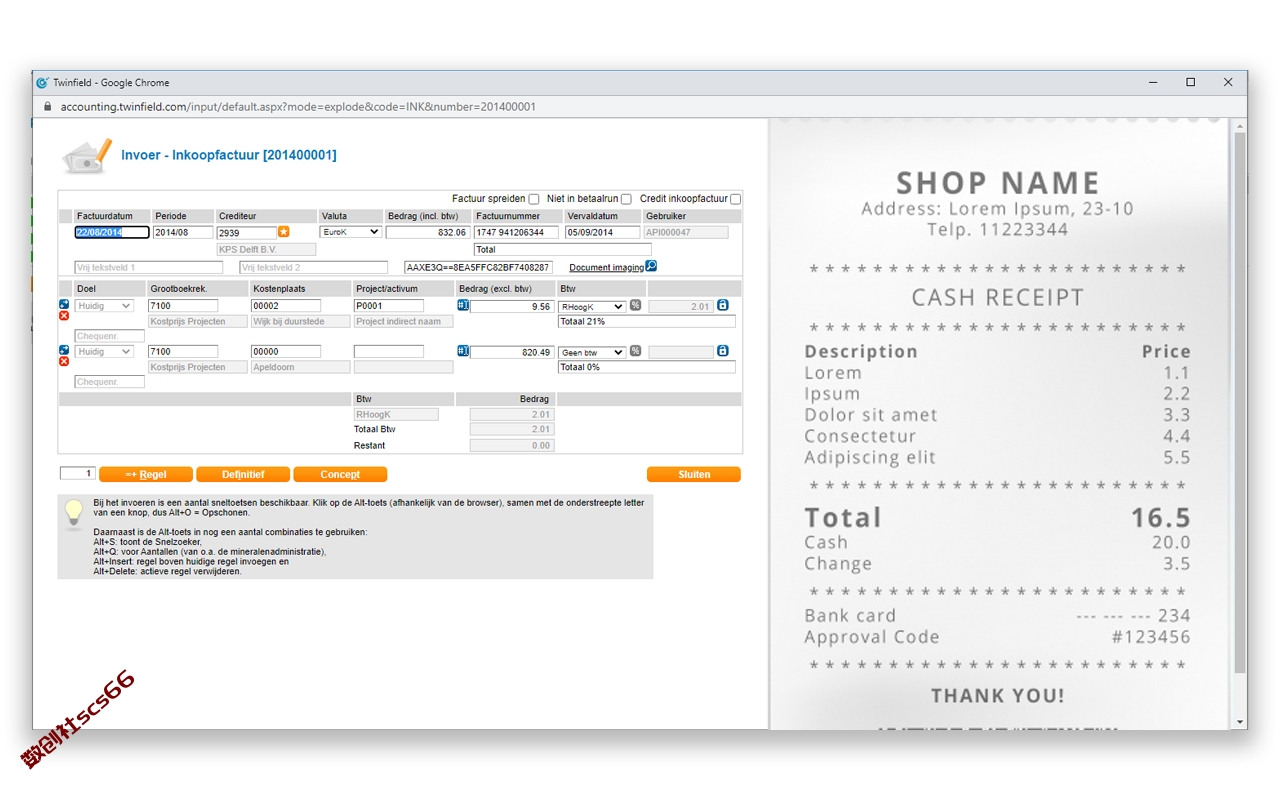
Task: Click the Crediteur field with 2939
Action: (x=246, y=232)
